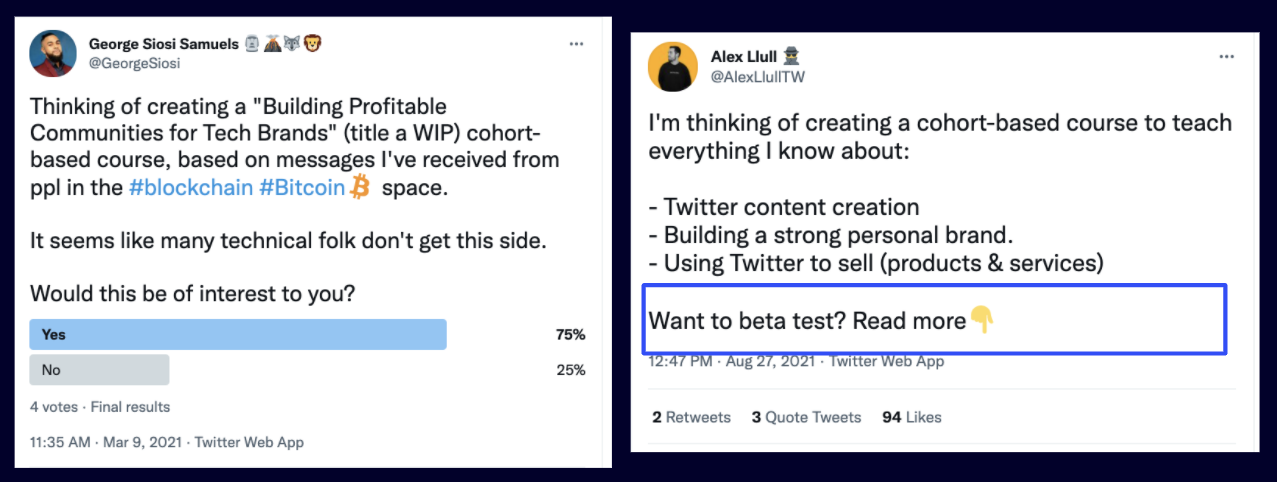Open George Siosi Samuels display name
The width and height of the screenshot is (1277, 482).
click(x=162, y=44)
